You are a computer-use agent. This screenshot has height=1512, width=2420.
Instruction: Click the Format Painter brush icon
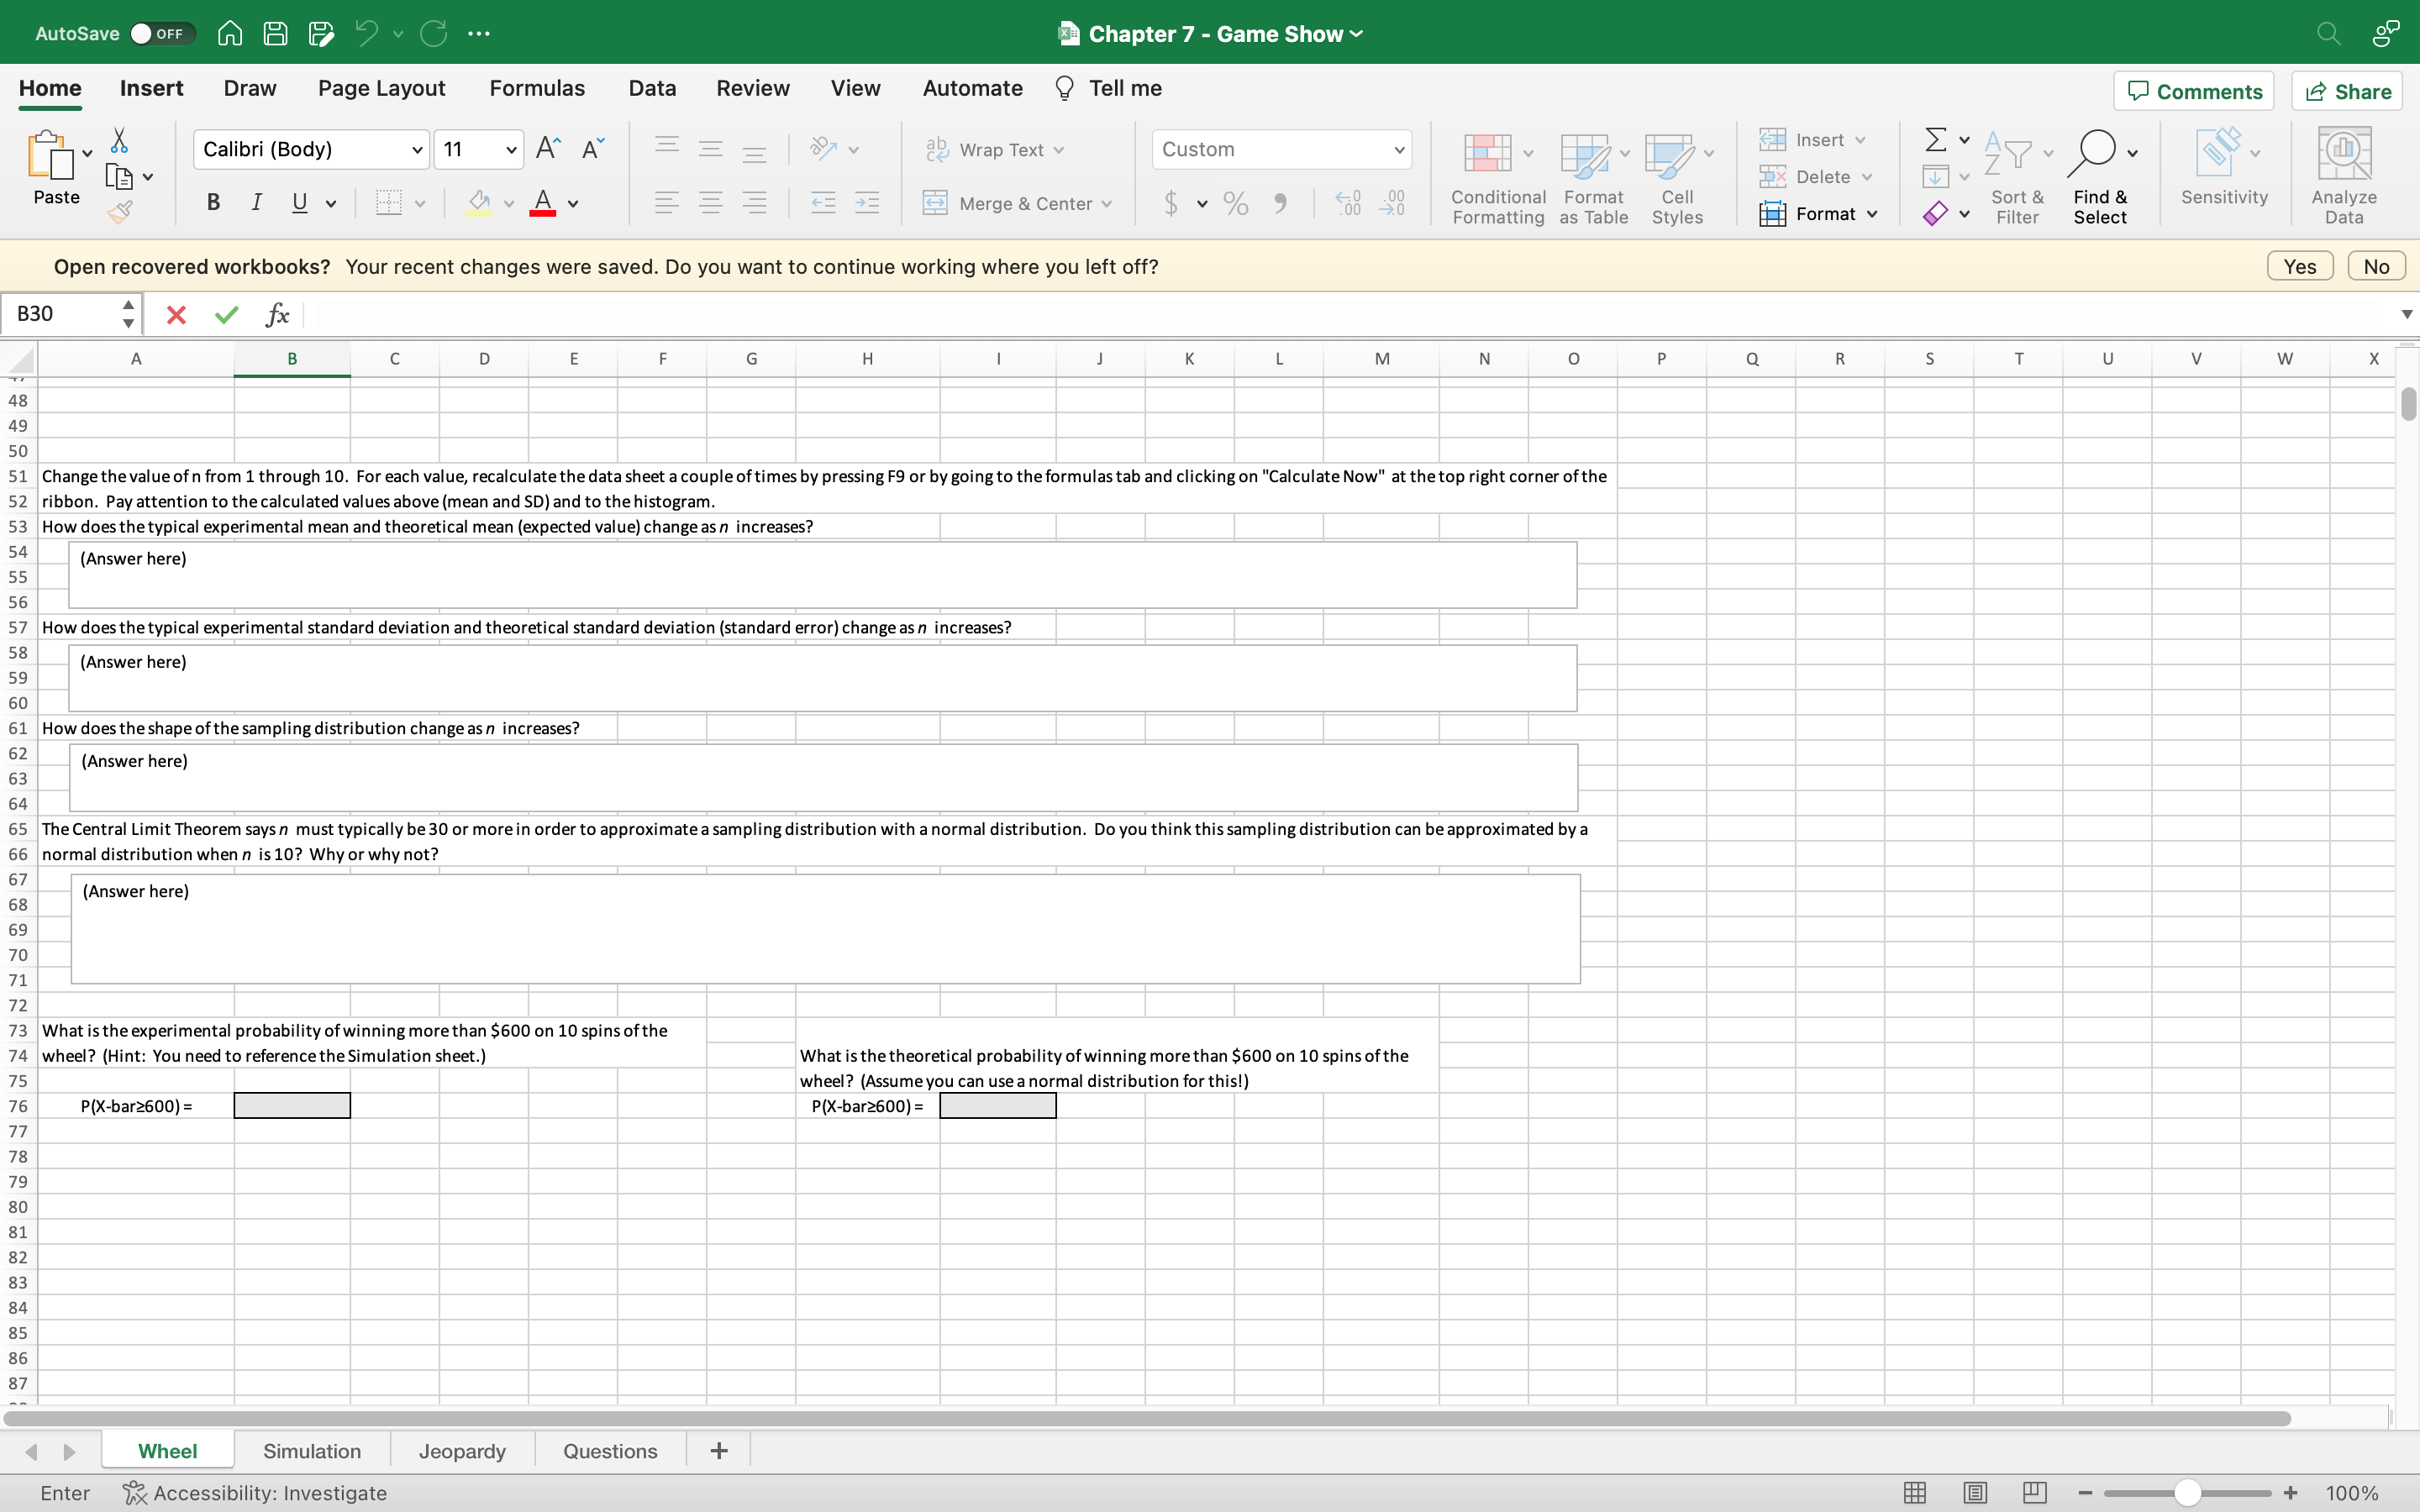119,212
